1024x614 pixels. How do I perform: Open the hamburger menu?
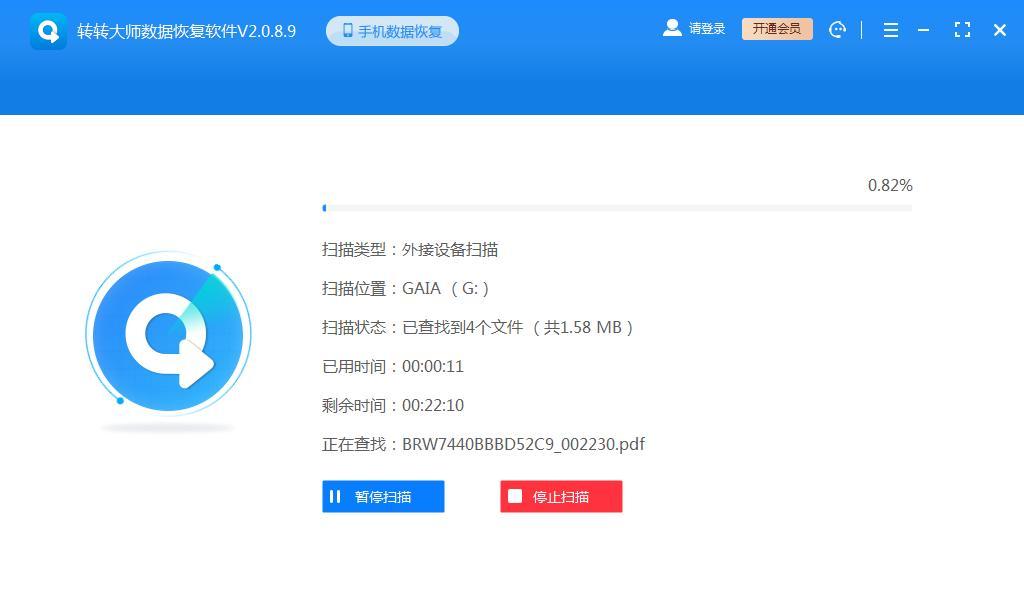pyautogui.click(x=891, y=29)
